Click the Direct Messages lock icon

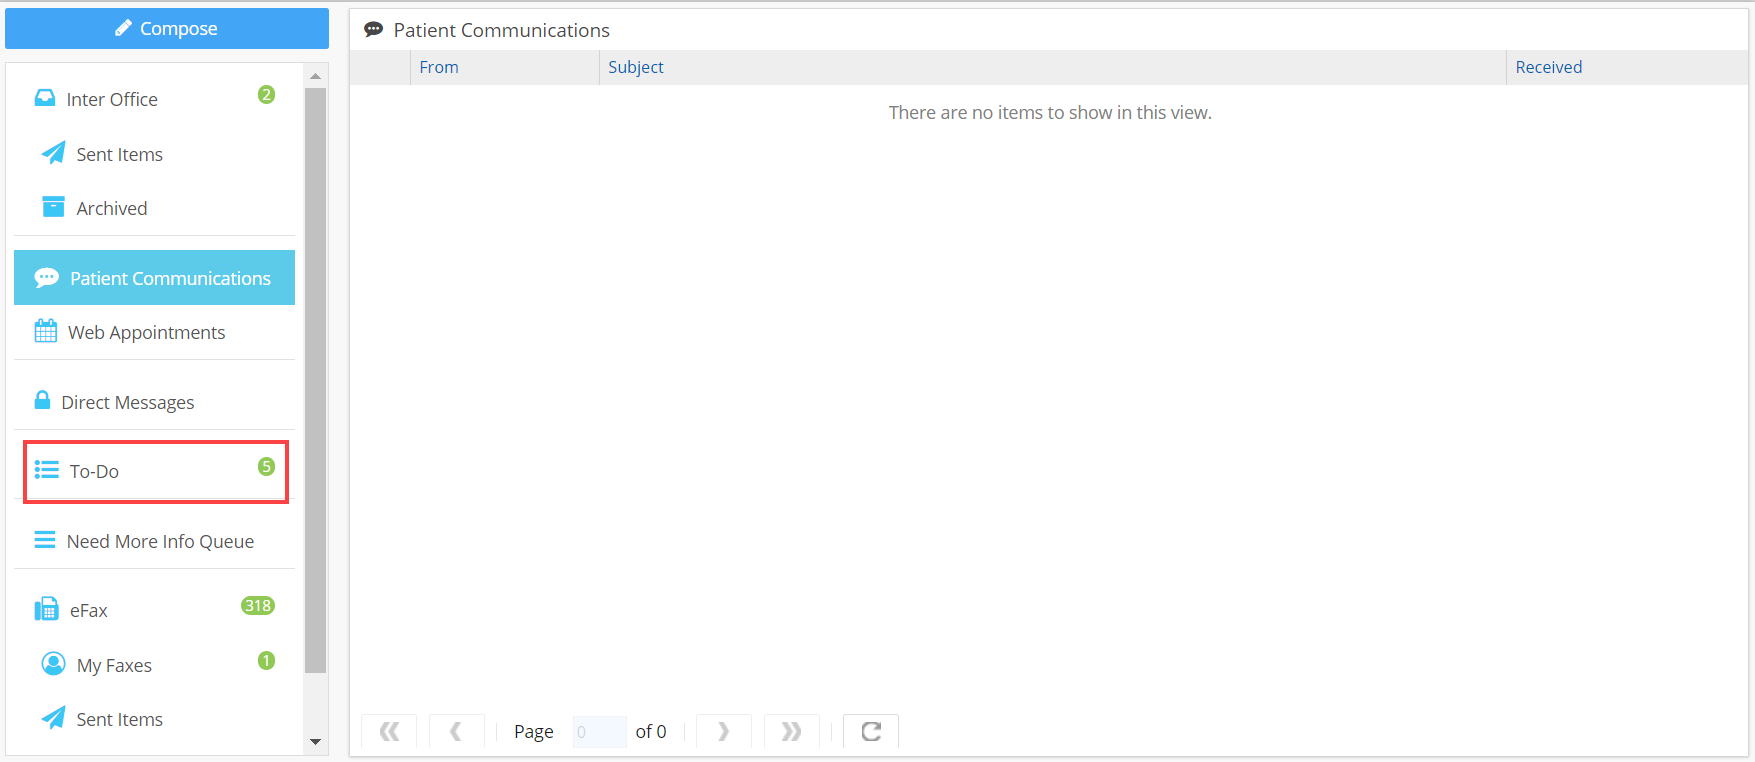[x=42, y=400]
